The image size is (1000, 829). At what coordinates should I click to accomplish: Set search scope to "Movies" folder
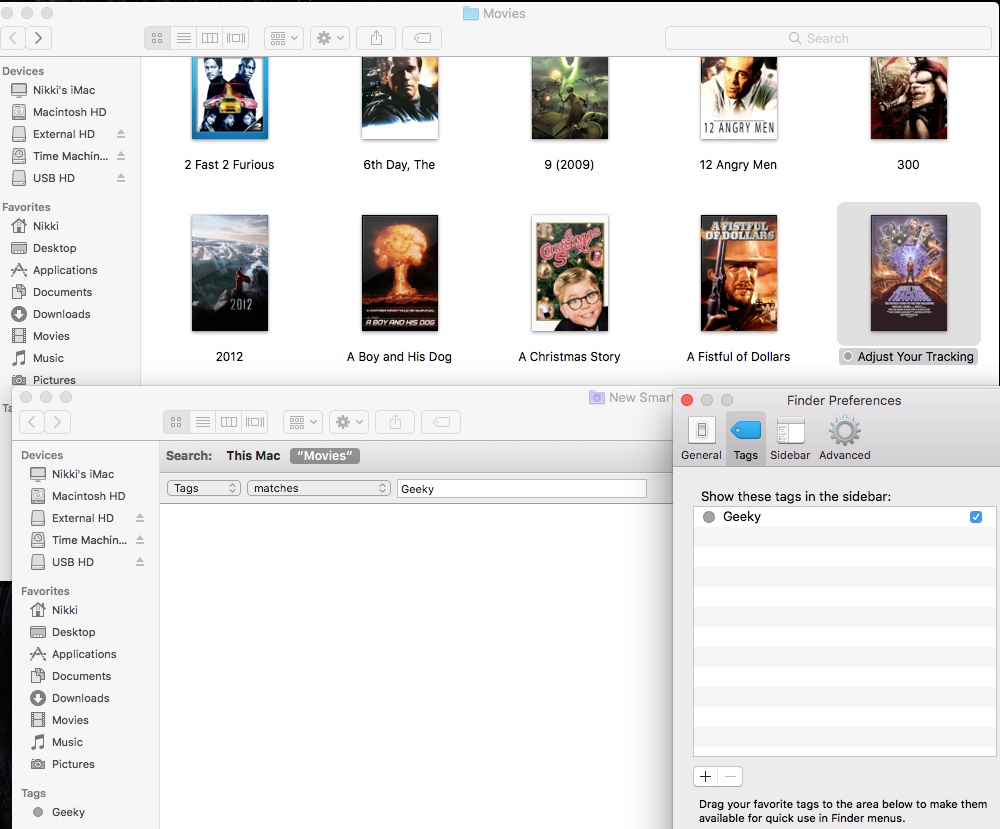coord(325,456)
